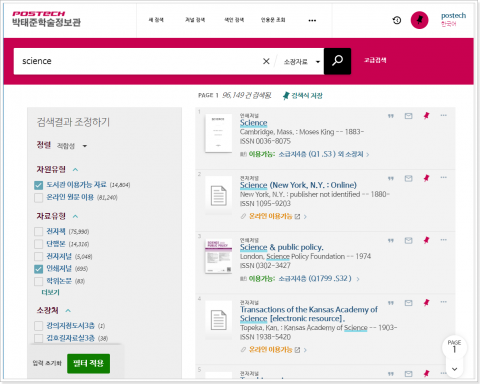Image resolution: width=480 pixels, height=384 pixels.
Task: Collapse the 자원유형 filter section
Action: coord(75,170)
